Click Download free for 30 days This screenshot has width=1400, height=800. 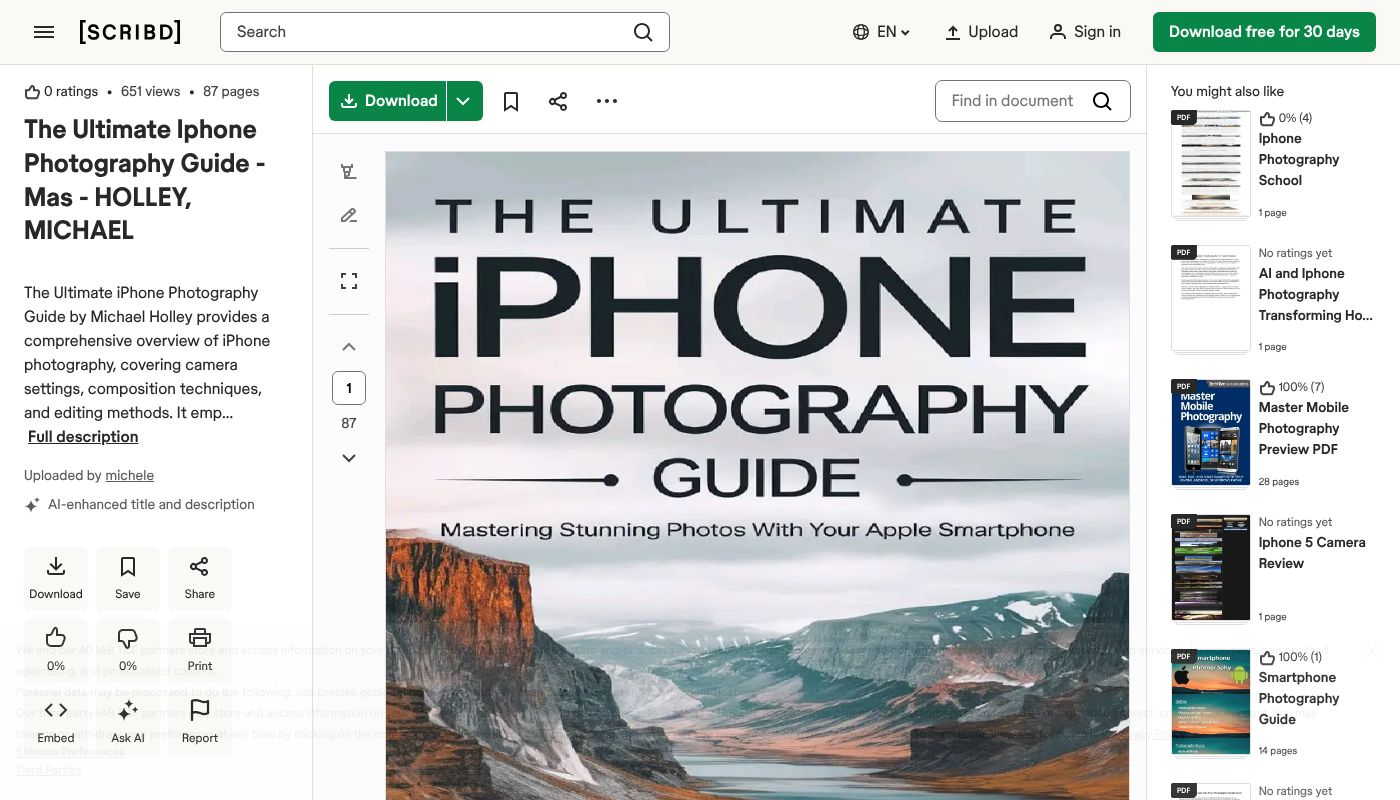coord(1264,32)
